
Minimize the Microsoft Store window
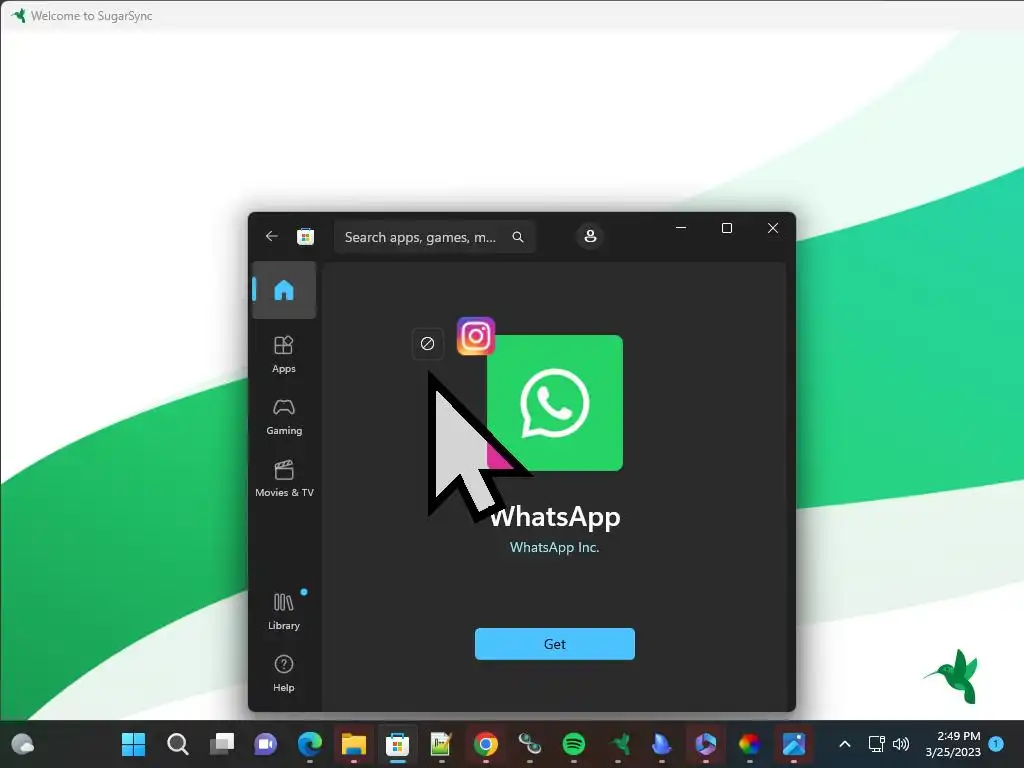point(681,228)
